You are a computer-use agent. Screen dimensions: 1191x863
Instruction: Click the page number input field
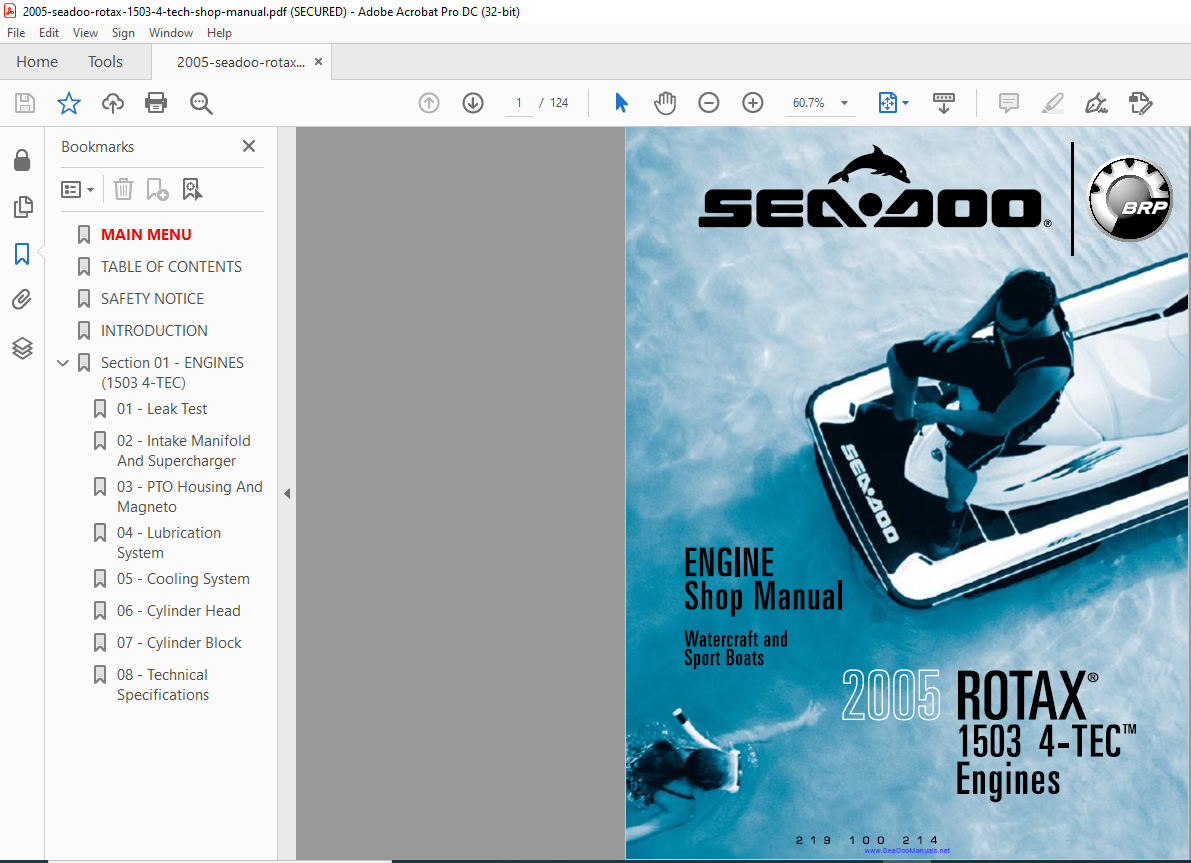pos(519,103)
